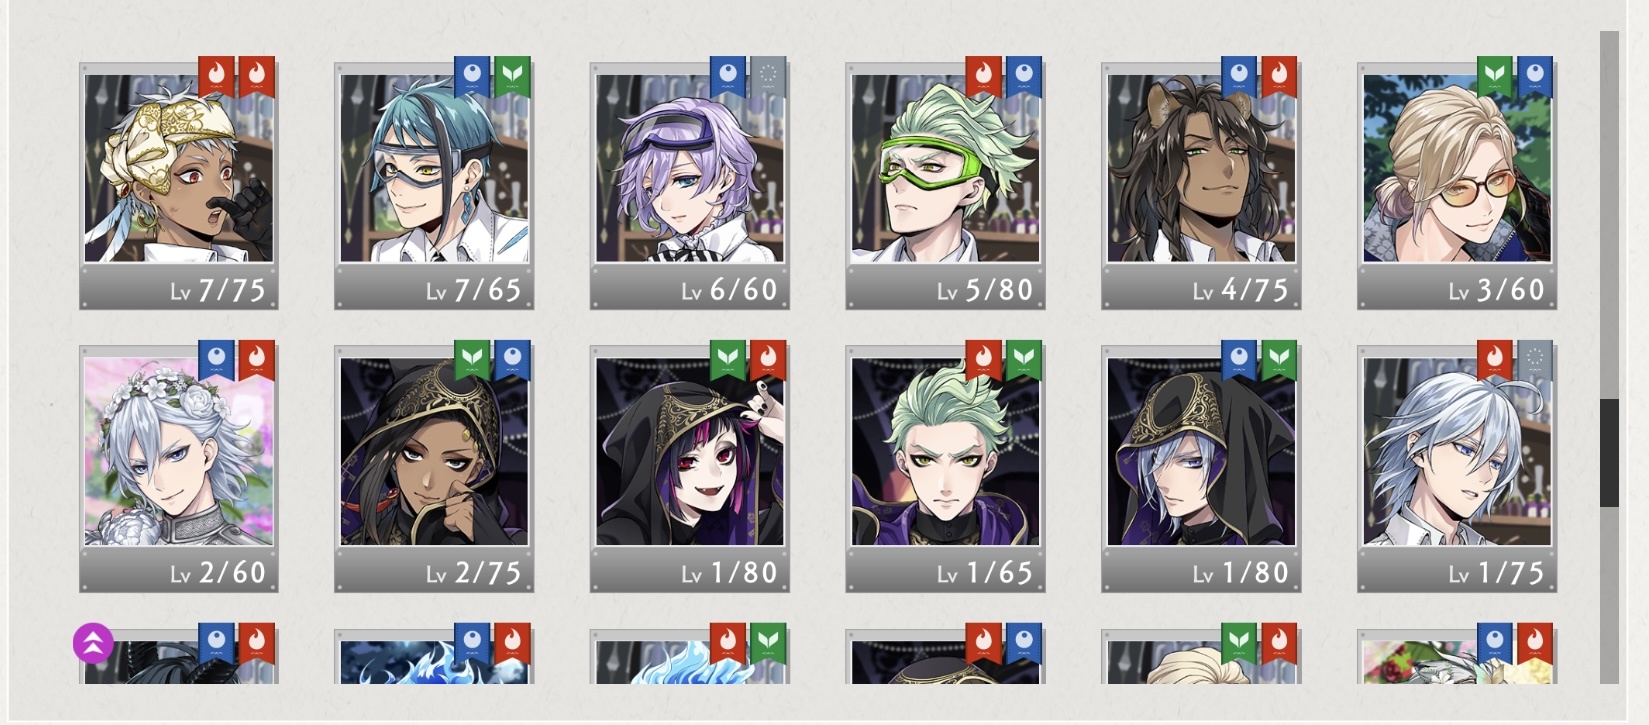Open the Lv 1/65 green-haired robe card
Screen dimensions: 1649x725
click(945, 469)
